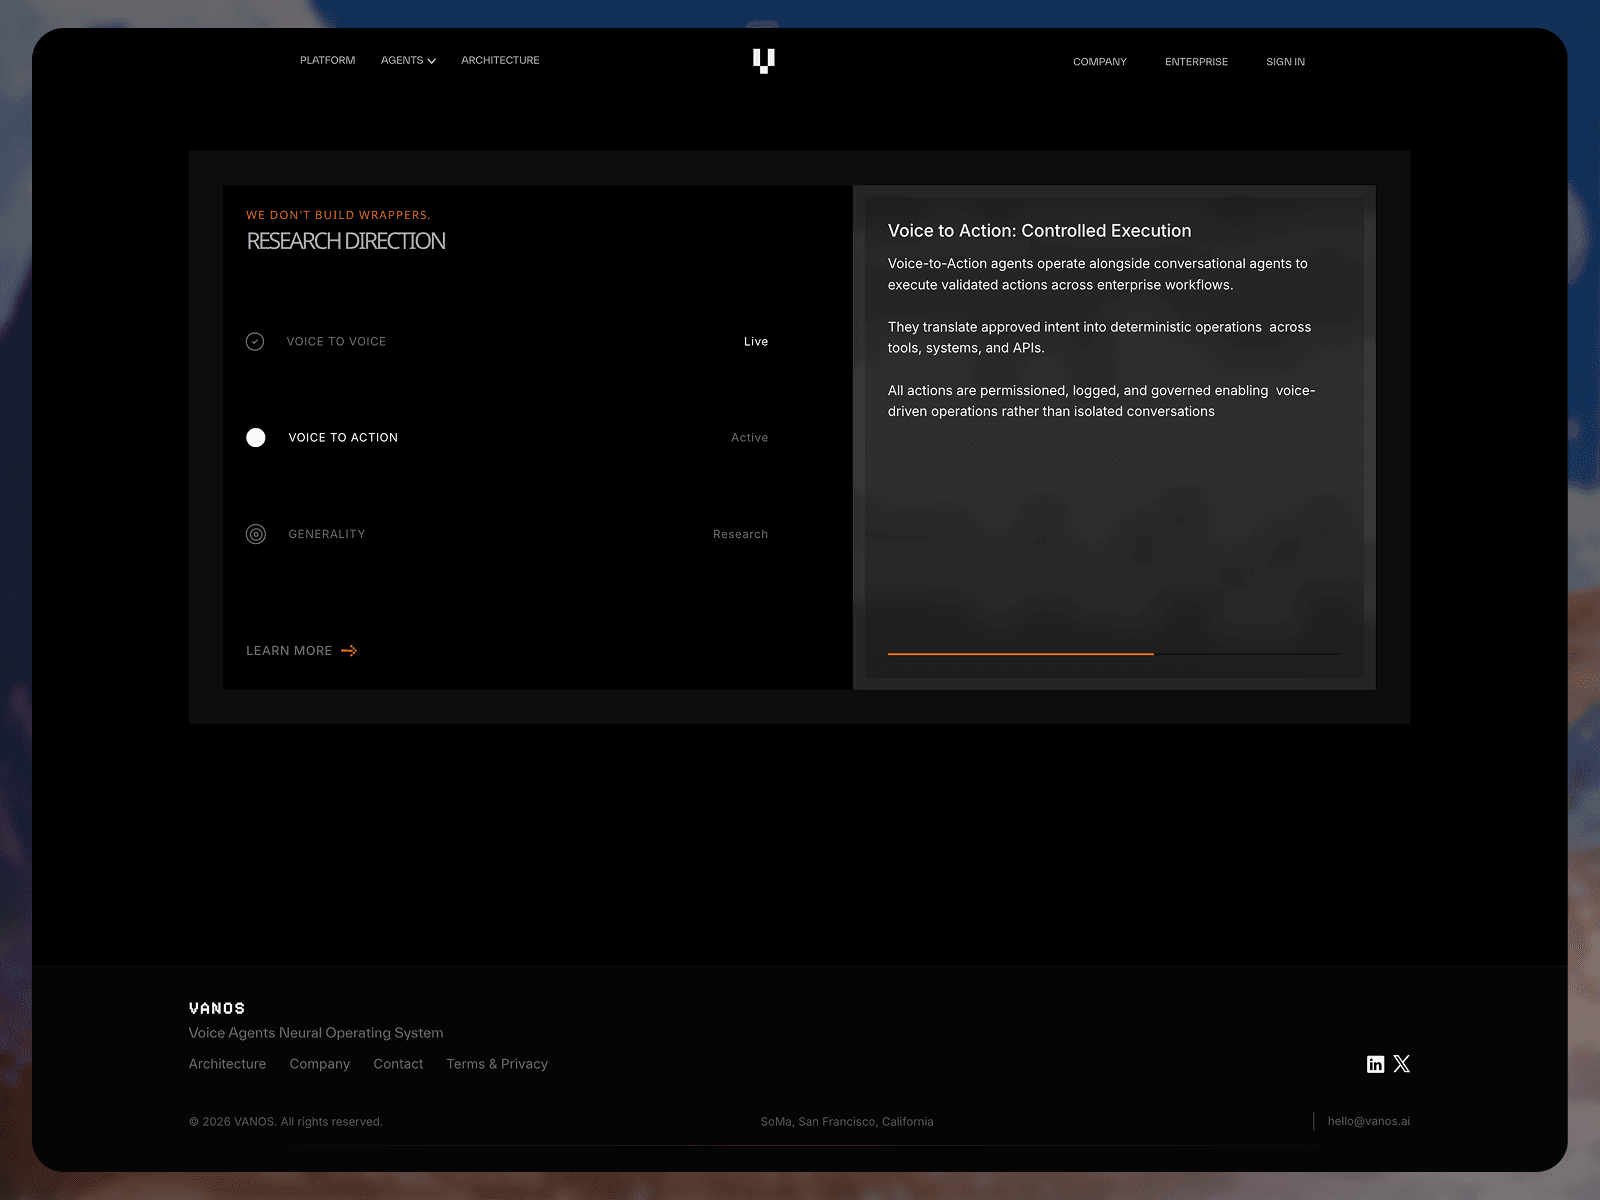Select the Voice to Action row
Viewport: 1600px width, 1200px height.
click(x=507, y=437)
